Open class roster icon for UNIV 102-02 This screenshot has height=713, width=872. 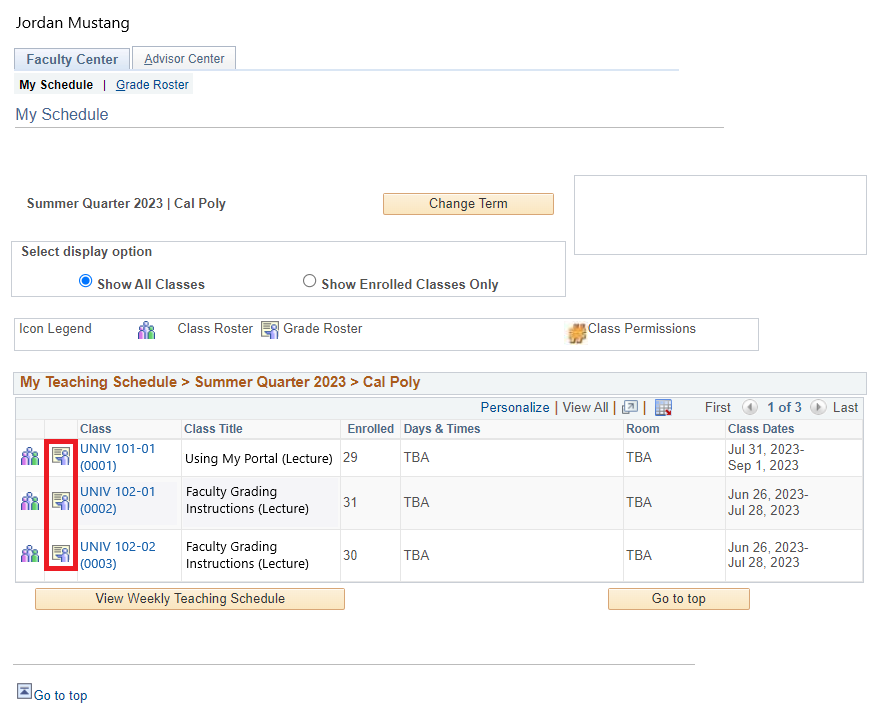[x=30, y=554]
